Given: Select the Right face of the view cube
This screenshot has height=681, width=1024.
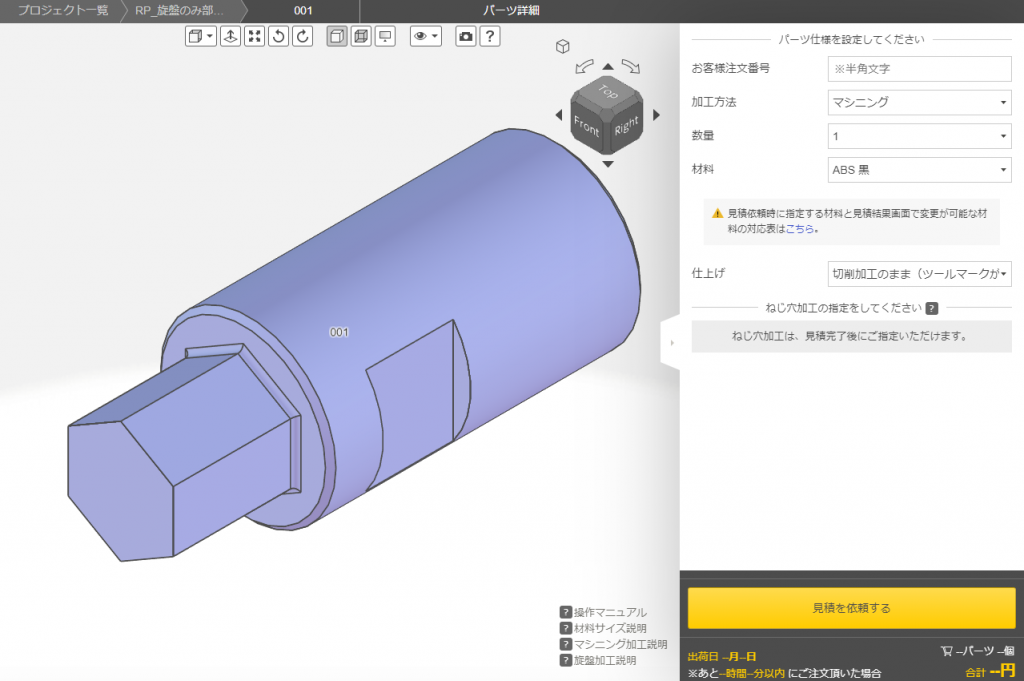Looking at the screenshot, I should point(626,125).
